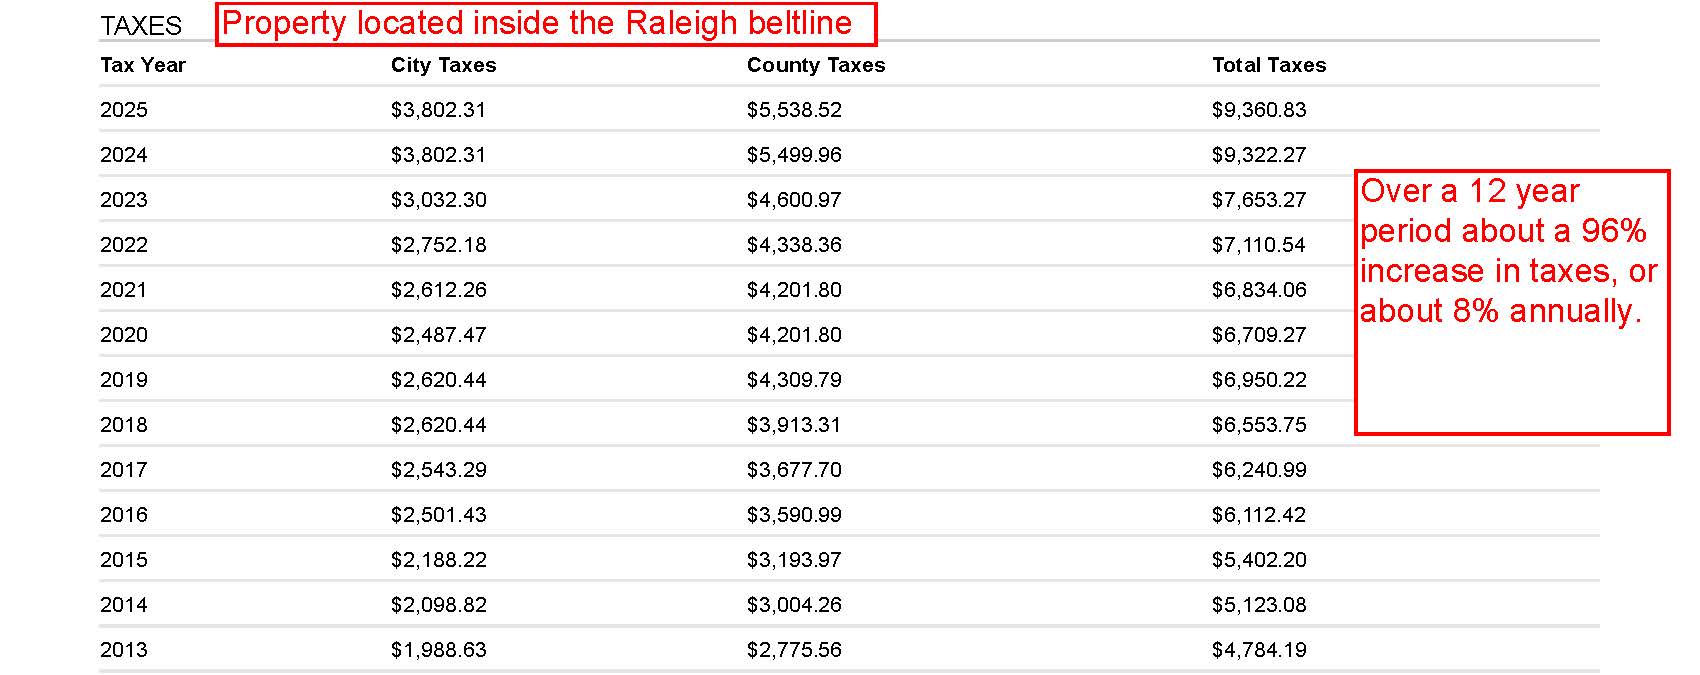1700x675 pixels.
Task: Select the TAXES section heading
Action: (141, 26)
